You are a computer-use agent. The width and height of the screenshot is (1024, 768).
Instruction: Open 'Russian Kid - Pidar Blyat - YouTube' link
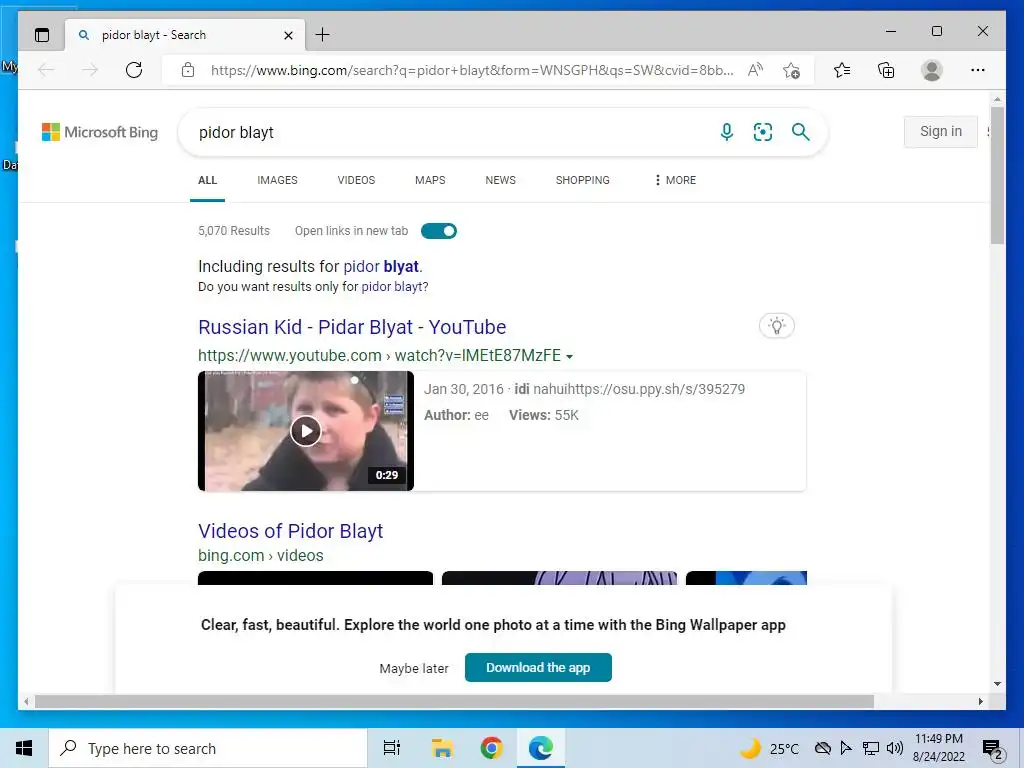pyautogui.click(x=352, y=327)
